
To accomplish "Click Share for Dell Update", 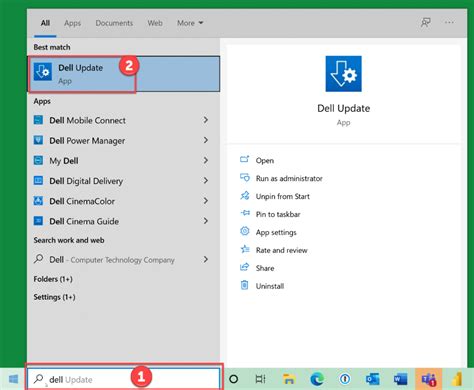I will pos(265,268).
